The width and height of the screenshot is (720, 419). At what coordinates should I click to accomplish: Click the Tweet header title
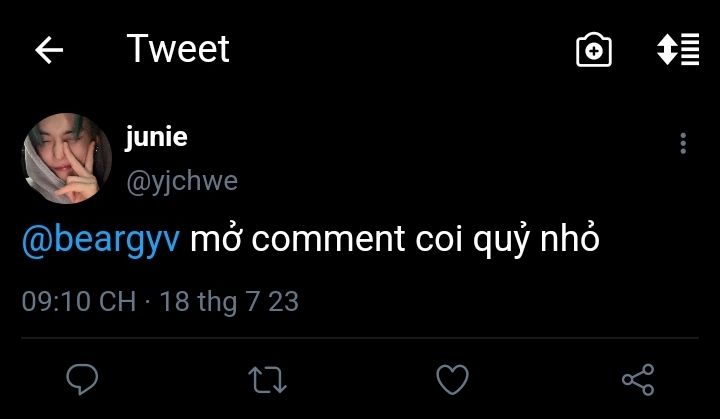point(178,49)
